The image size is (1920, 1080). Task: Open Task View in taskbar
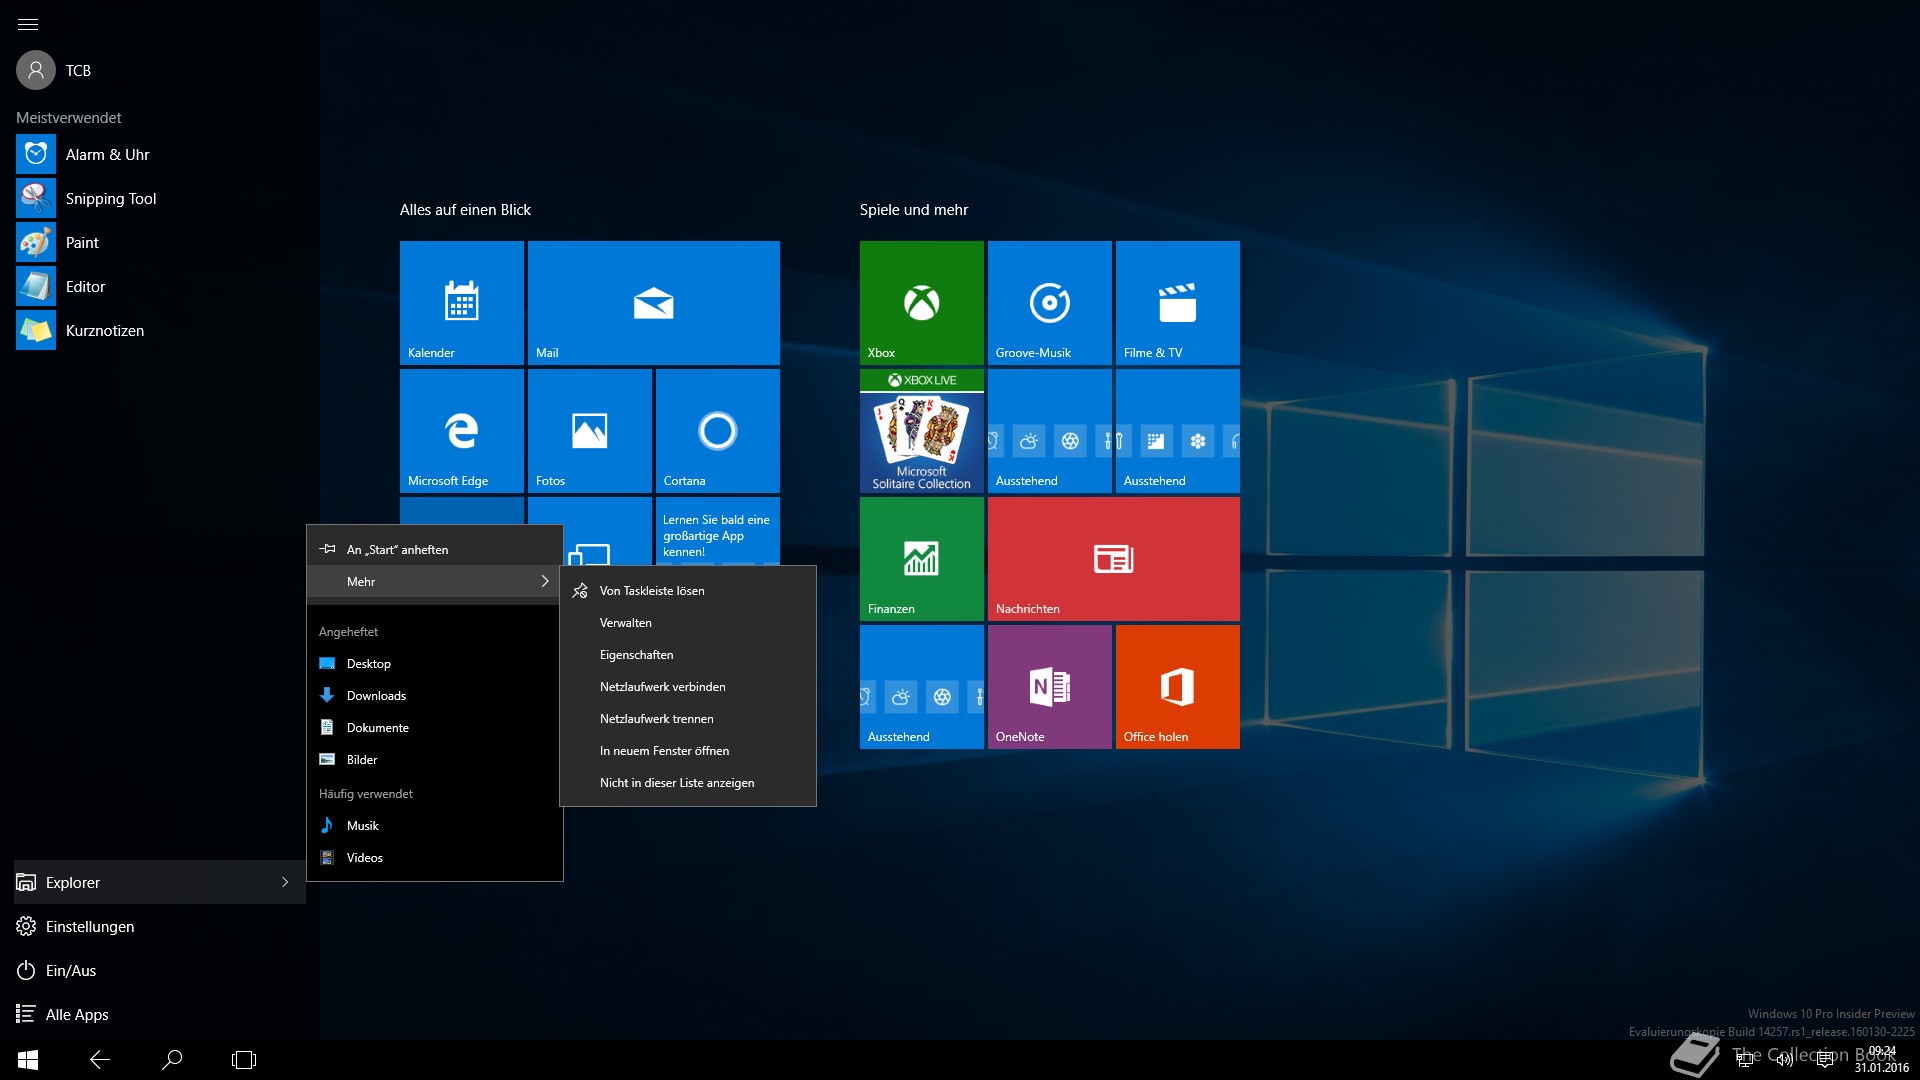pos(244,1060)
